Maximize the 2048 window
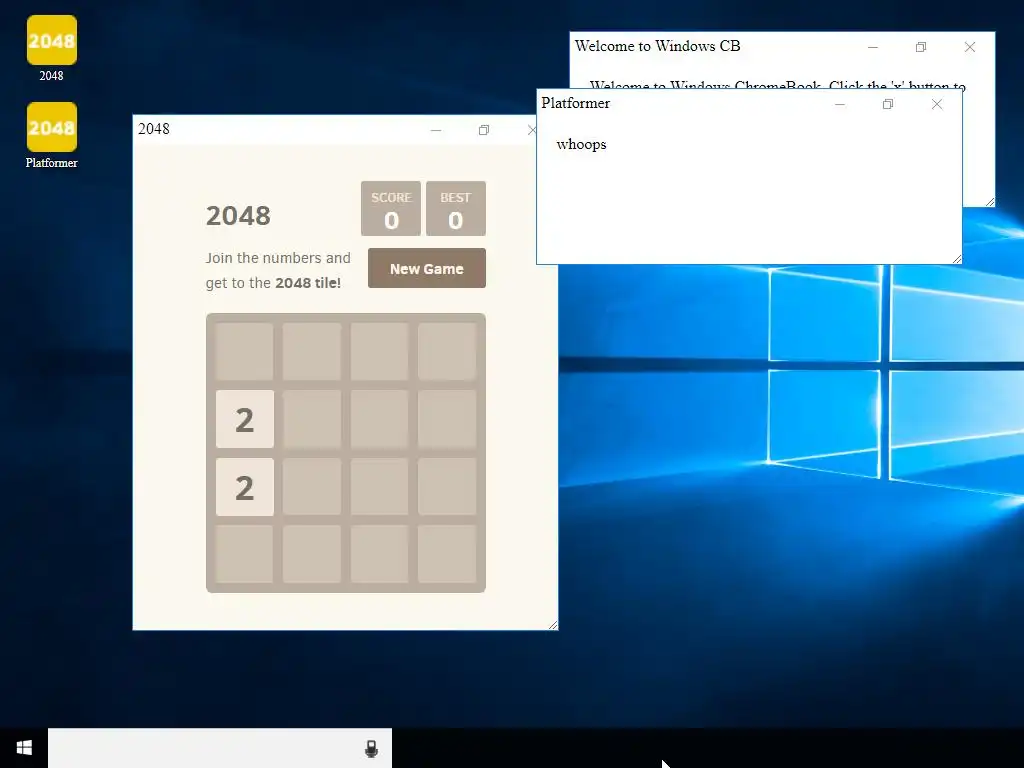 (x=484, y=130)
